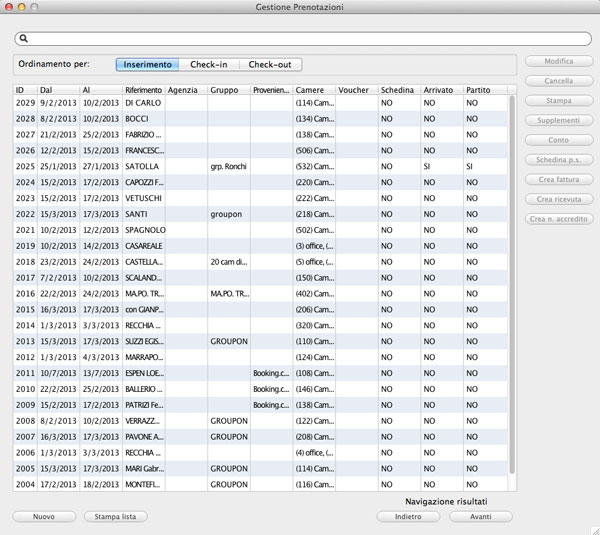This screenshot has height=535, width=600.
Task: Open Supplementi
Action: (559, 120)
